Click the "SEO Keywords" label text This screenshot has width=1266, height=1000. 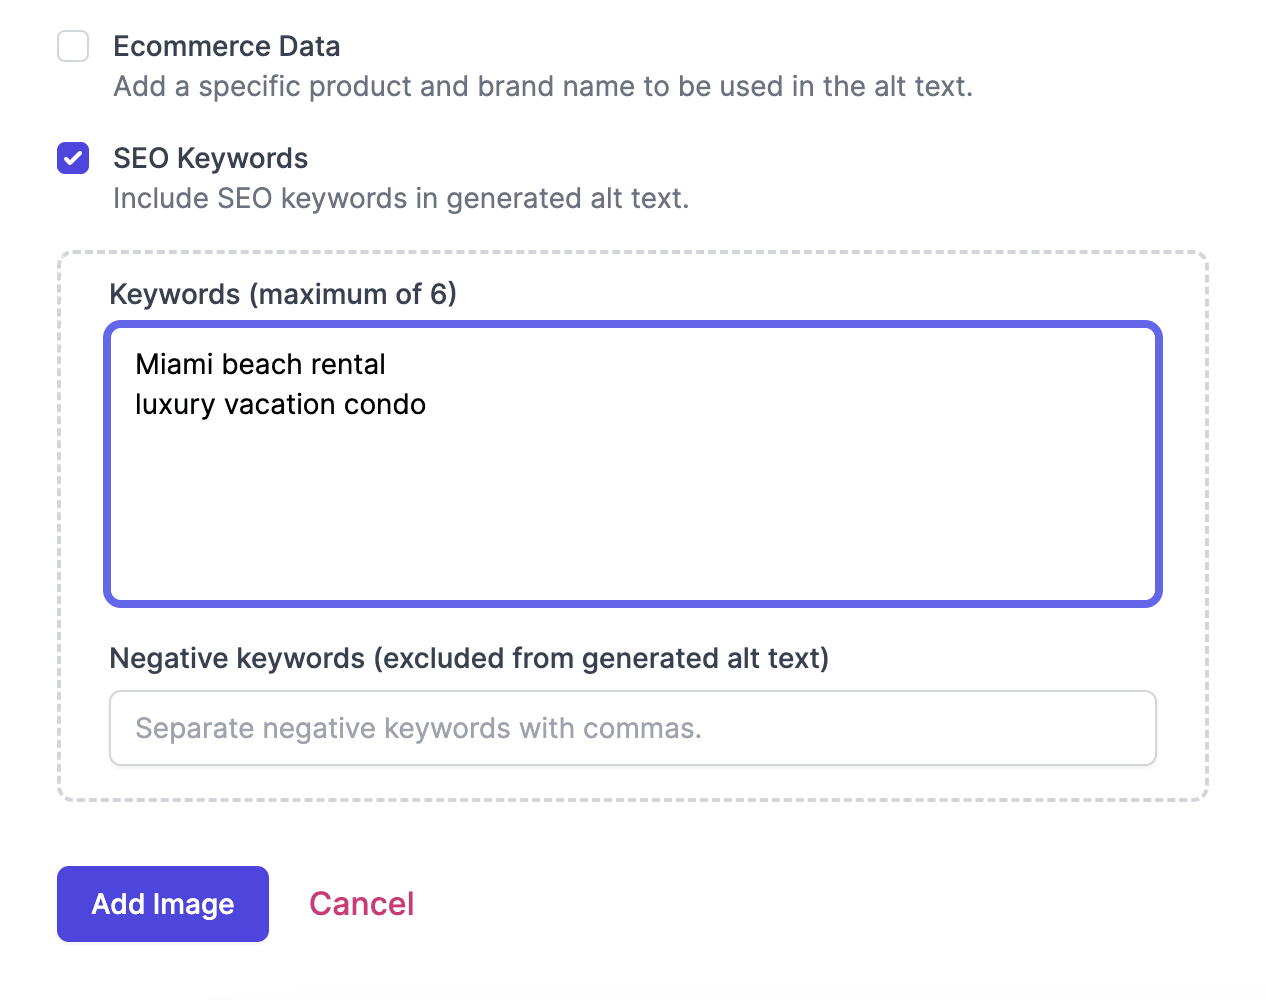210,158
